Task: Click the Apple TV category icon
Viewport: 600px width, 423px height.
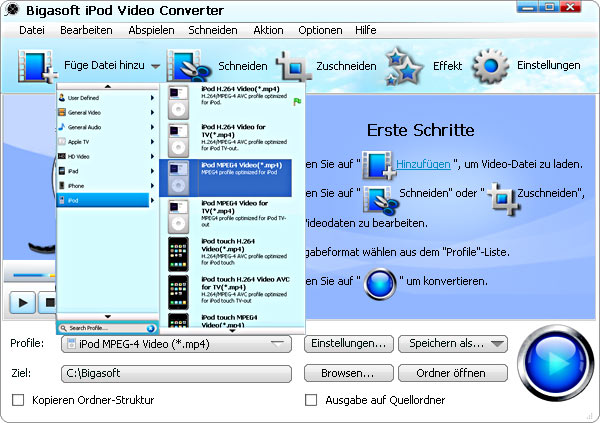Action: pyautogui.click(x=62, y=142)
